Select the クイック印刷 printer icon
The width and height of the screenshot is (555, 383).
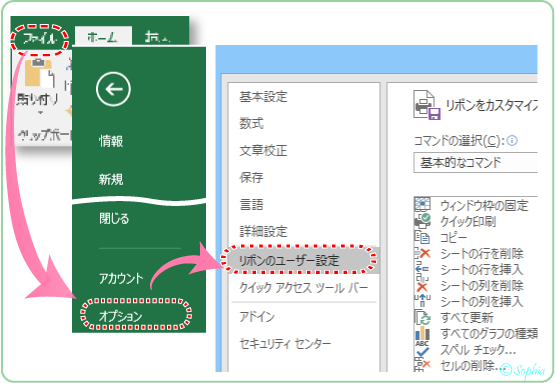422,221
